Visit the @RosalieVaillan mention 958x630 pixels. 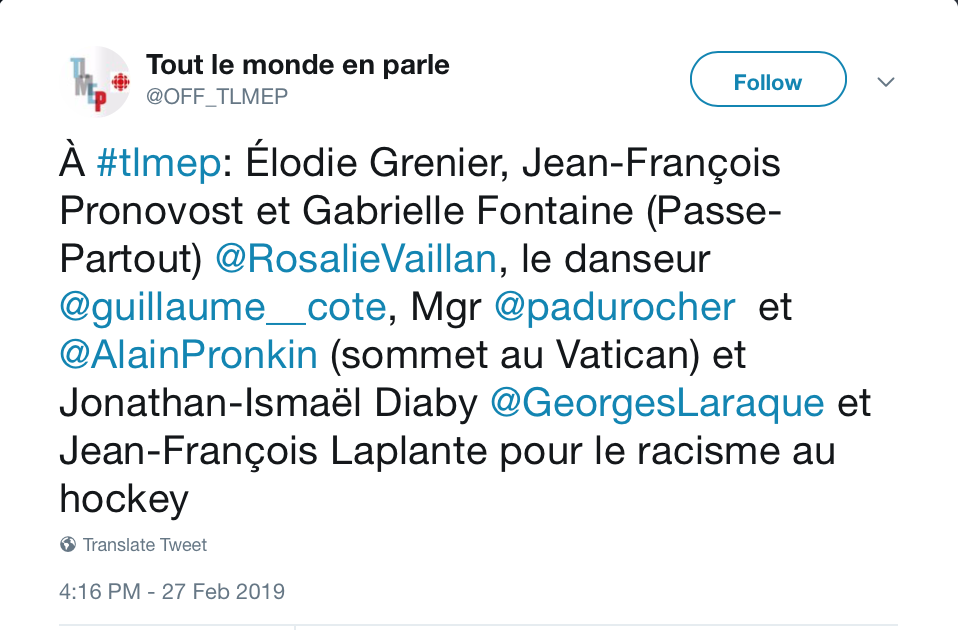(x=356, y=258)
